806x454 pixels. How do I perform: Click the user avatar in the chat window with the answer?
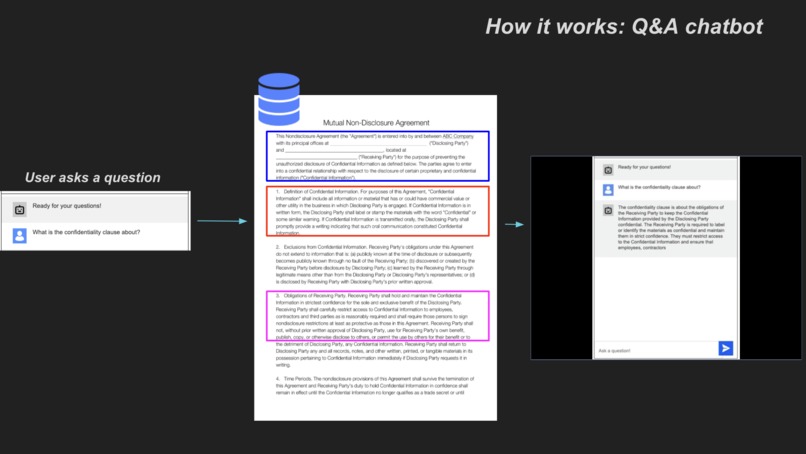[608, 190]
